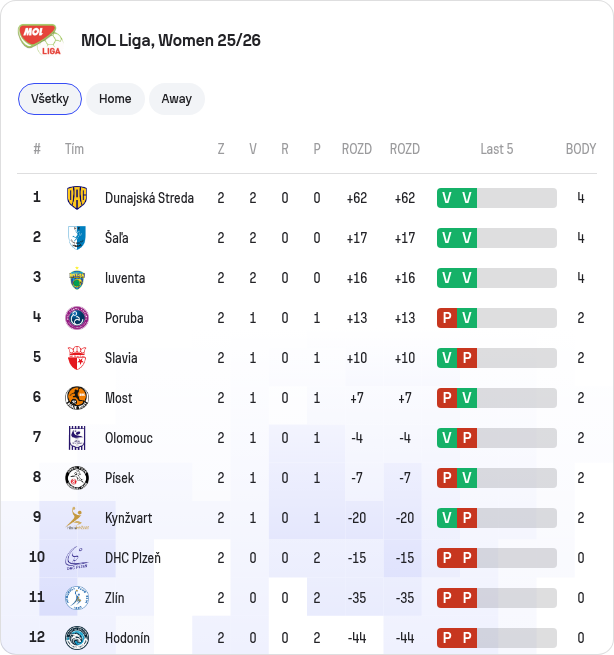Click Poruba's red P loss result badge

(447, 318)
